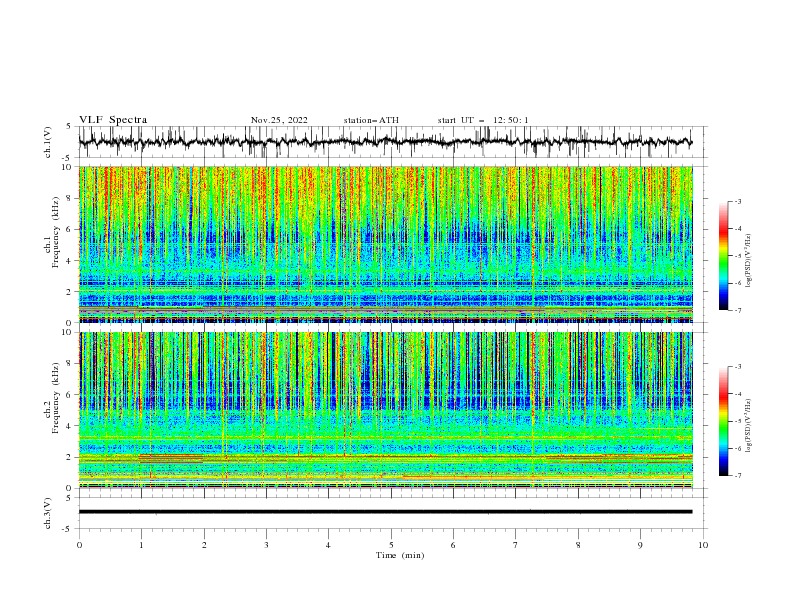792x612 pixels.
Task: Click the "station=ATH" label
Action: click(x=371, y=120)
